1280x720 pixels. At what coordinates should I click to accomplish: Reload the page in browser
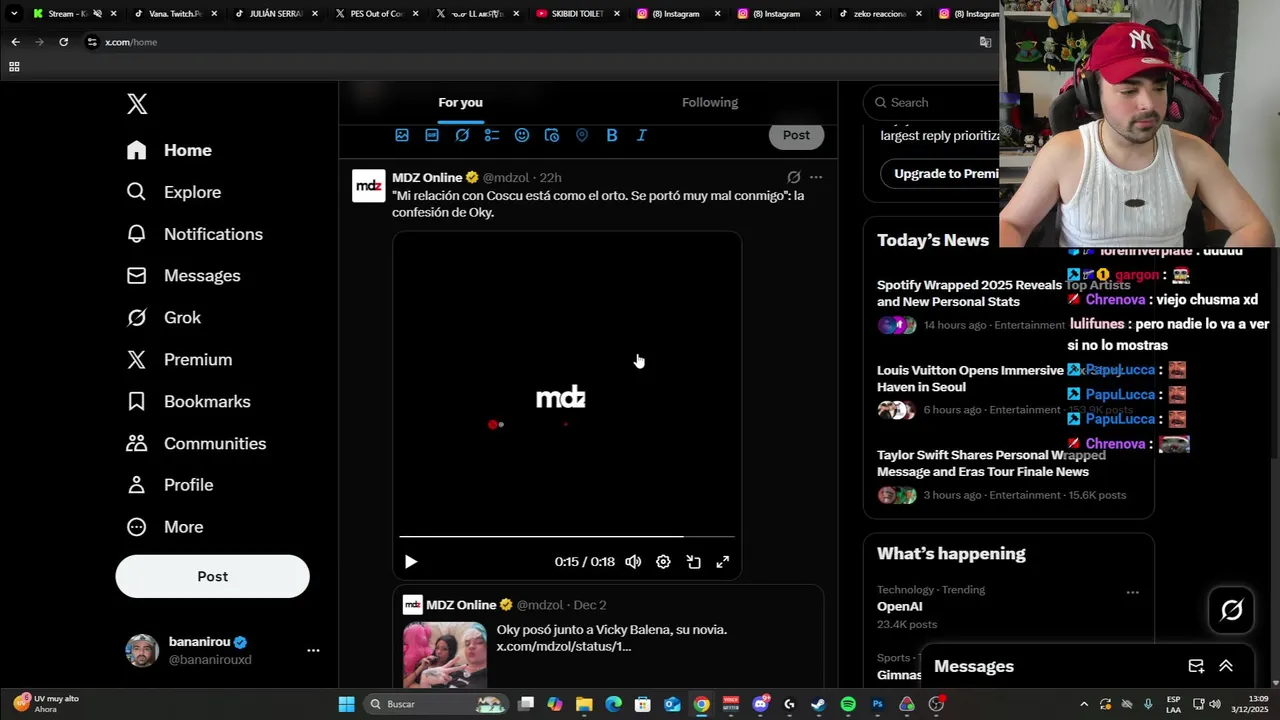pyautogui.click(x=63, y=42)
